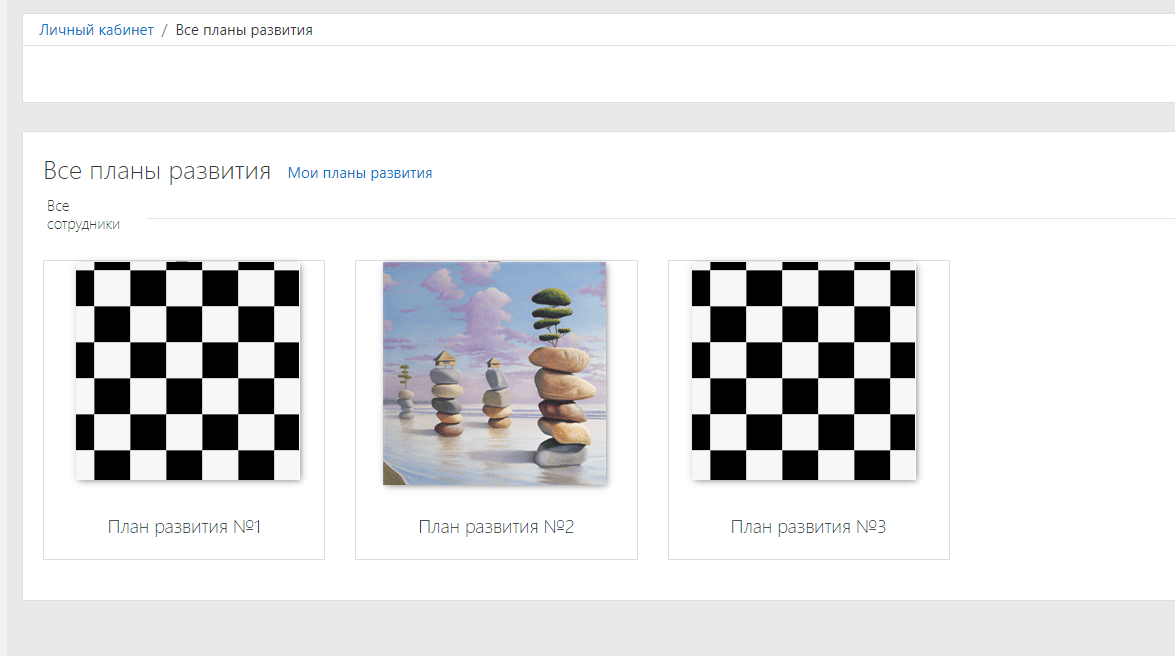Click the План развития №1 title
This screenshot has width=1175, height=656.
[184, 527]
